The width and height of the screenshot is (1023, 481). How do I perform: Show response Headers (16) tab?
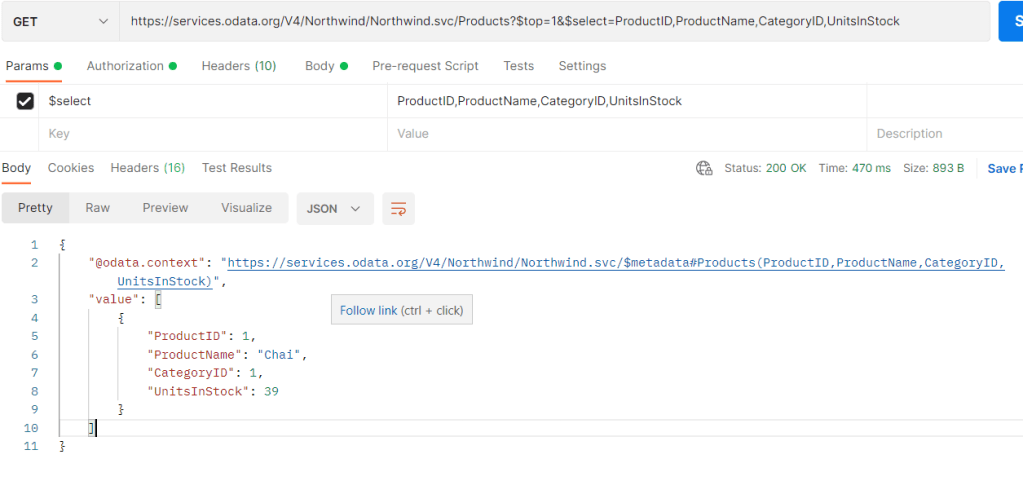(x=147, y=168)
